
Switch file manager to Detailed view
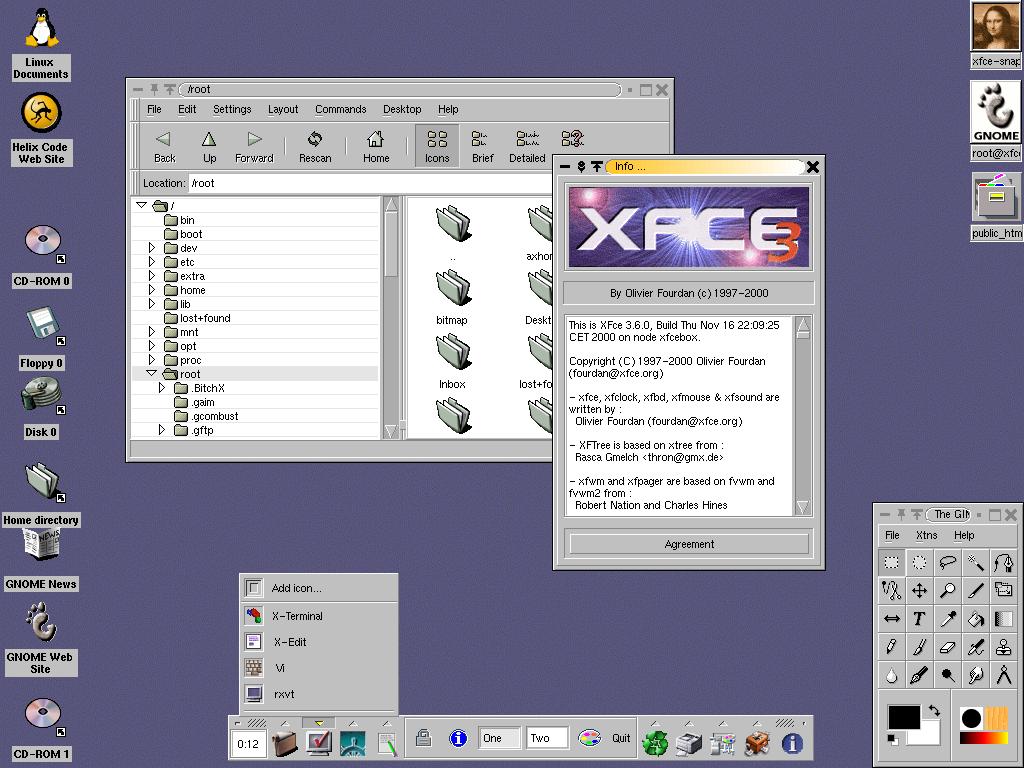(527, 146)
